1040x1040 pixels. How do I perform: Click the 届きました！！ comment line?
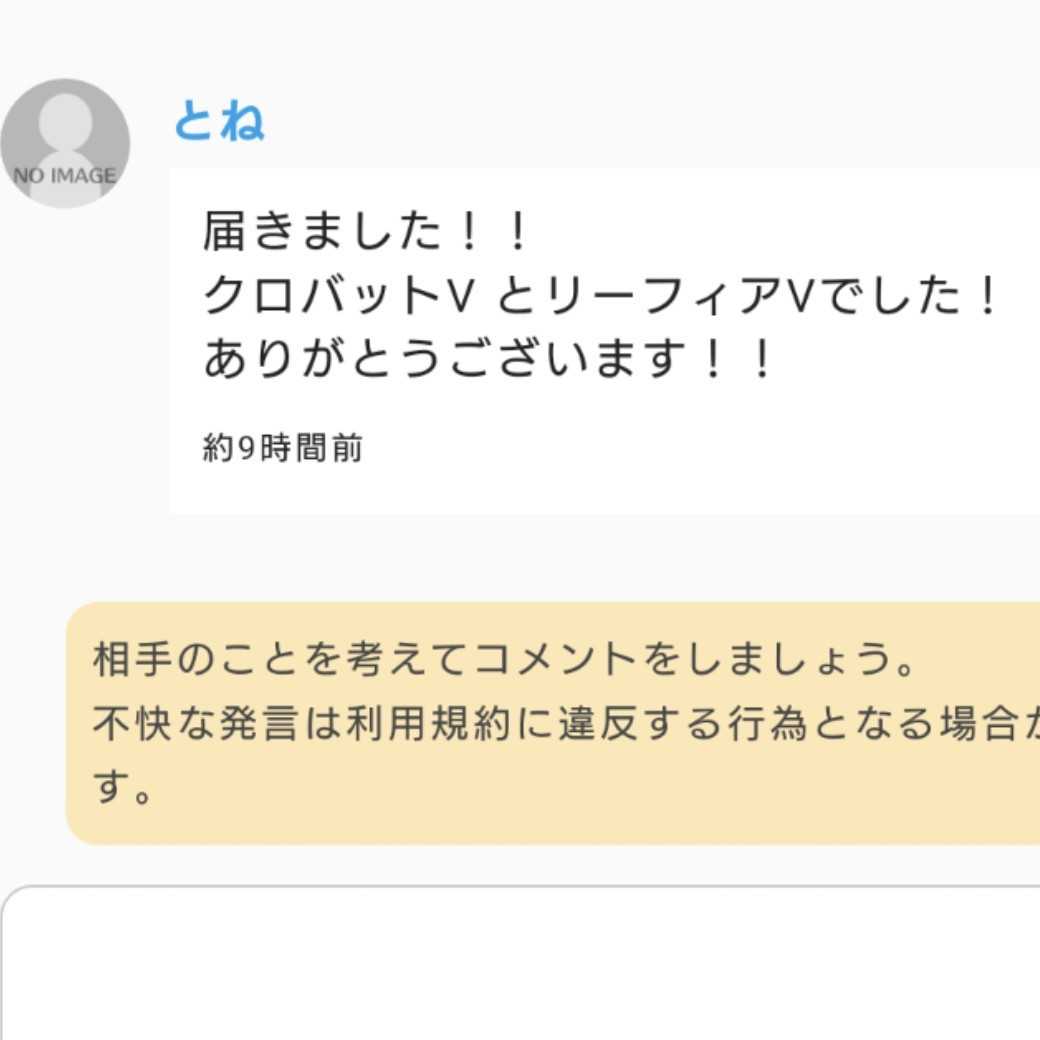coord(365,232)
